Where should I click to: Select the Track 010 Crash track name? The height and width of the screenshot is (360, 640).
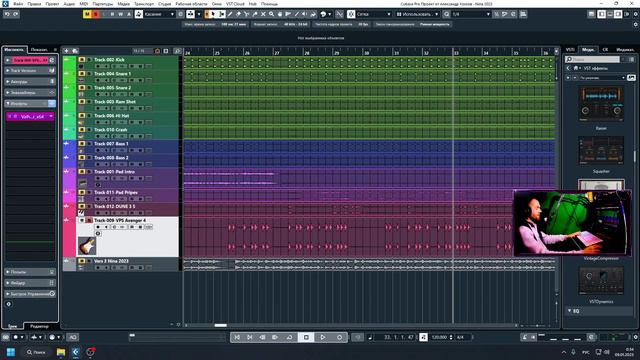tap(111, 130)
